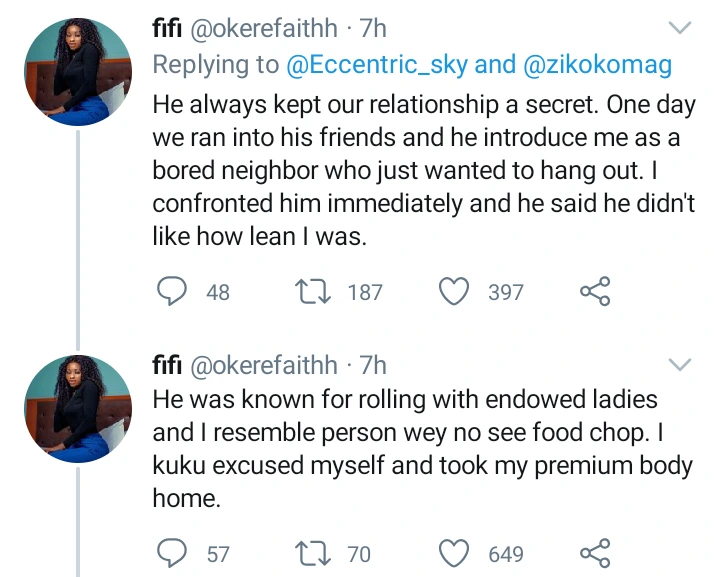
Task: Share the 'premium body home' tweet
Action: tap(594, 553)
